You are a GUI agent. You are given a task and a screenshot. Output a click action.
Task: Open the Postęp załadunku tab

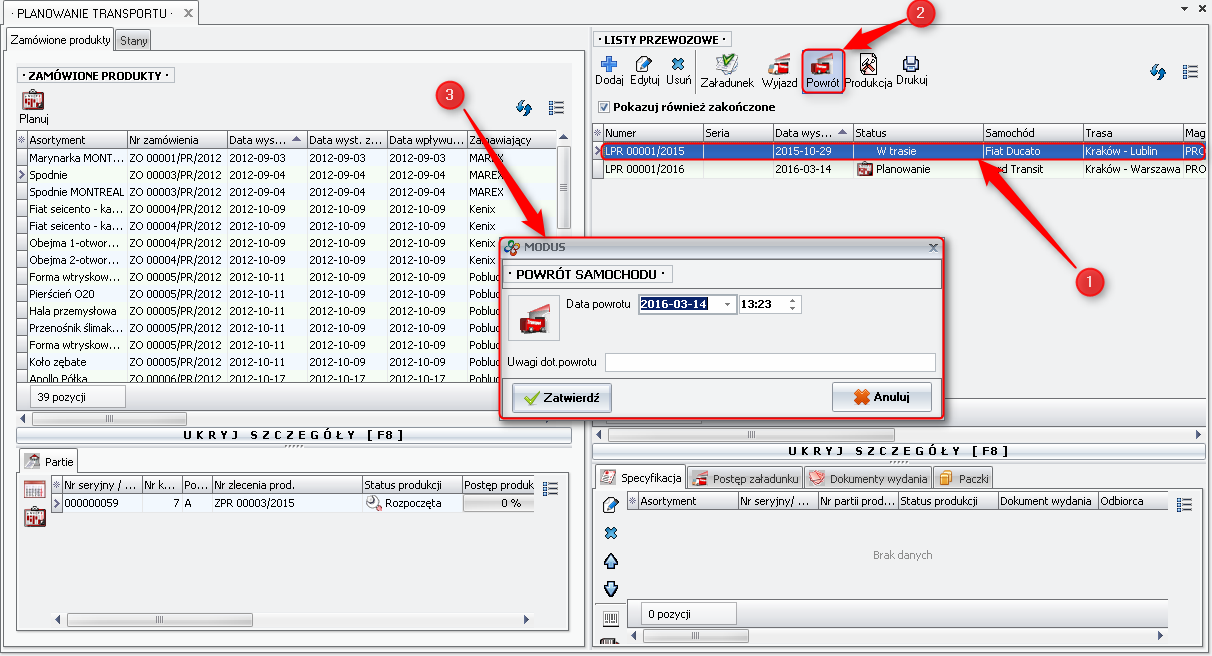click(746, 479)
